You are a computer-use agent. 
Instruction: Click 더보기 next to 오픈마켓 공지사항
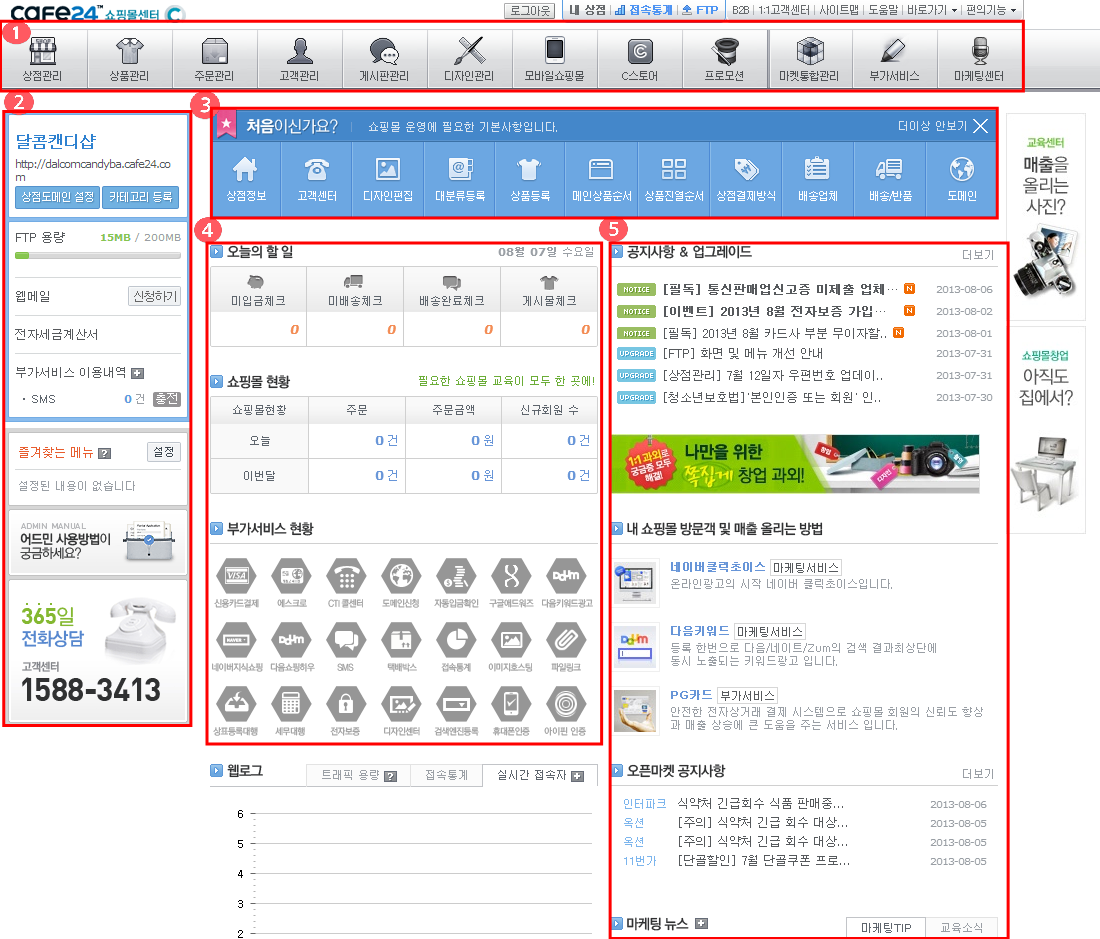[x=978, y=774]
